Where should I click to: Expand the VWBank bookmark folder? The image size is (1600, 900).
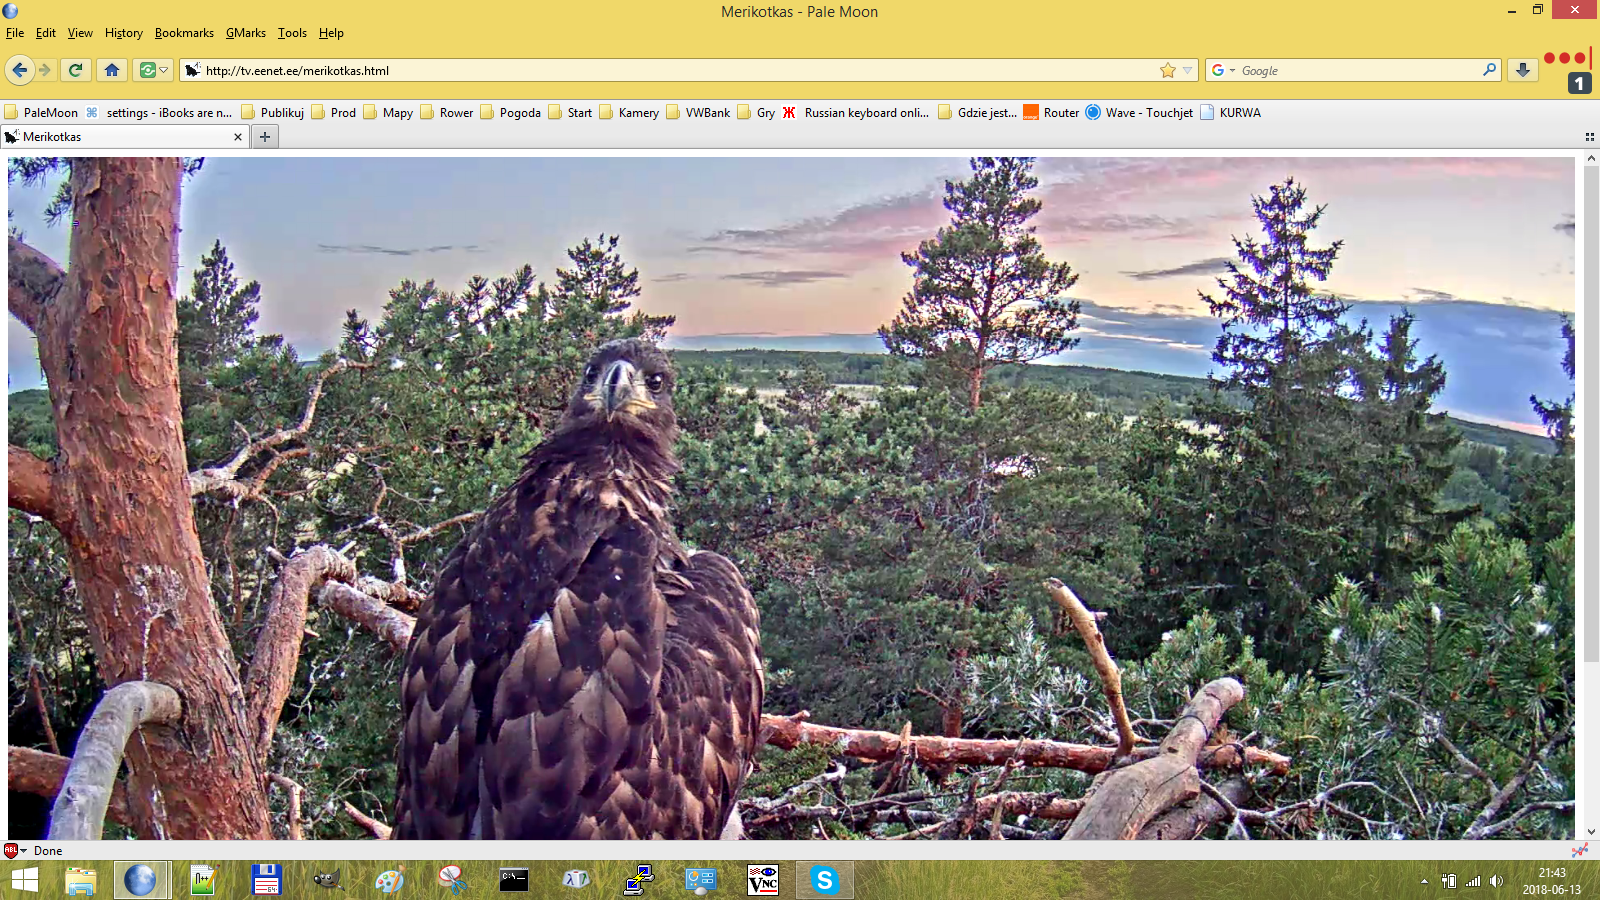coord(698,112)
